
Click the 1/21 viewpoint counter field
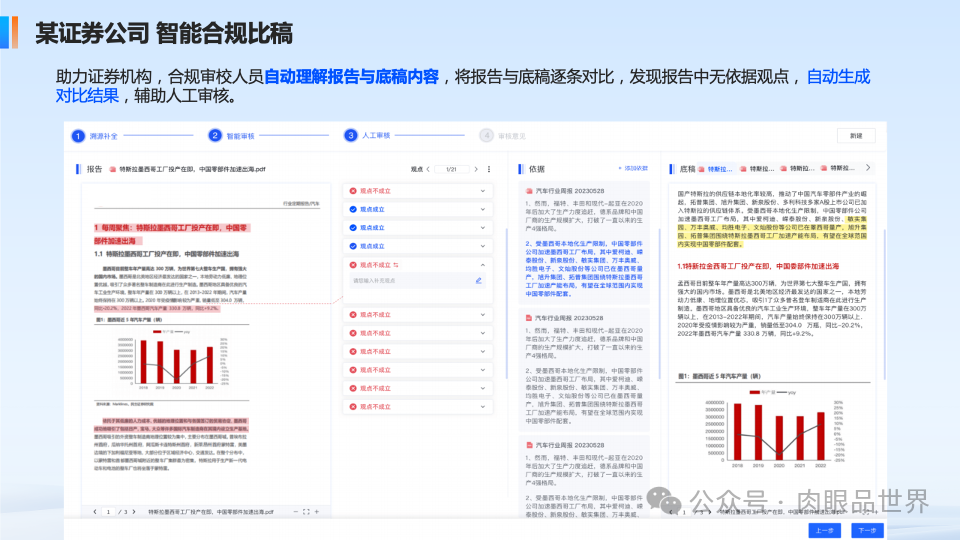coord(452,169)
